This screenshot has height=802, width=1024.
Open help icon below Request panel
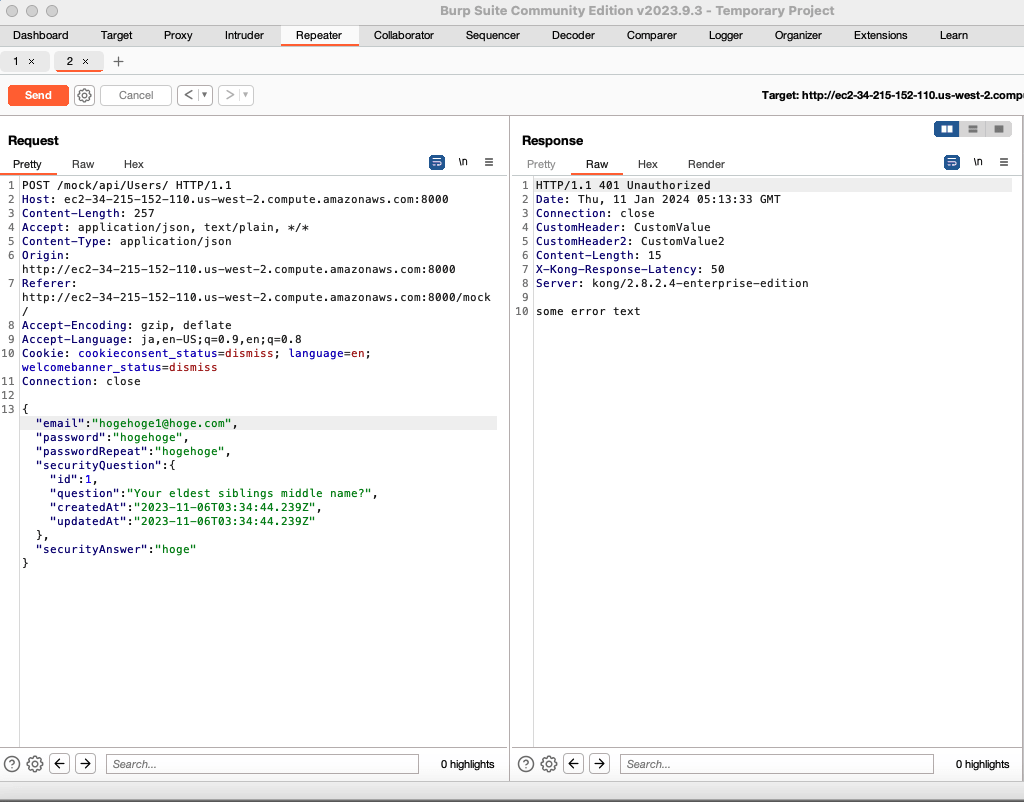point(12,764)
